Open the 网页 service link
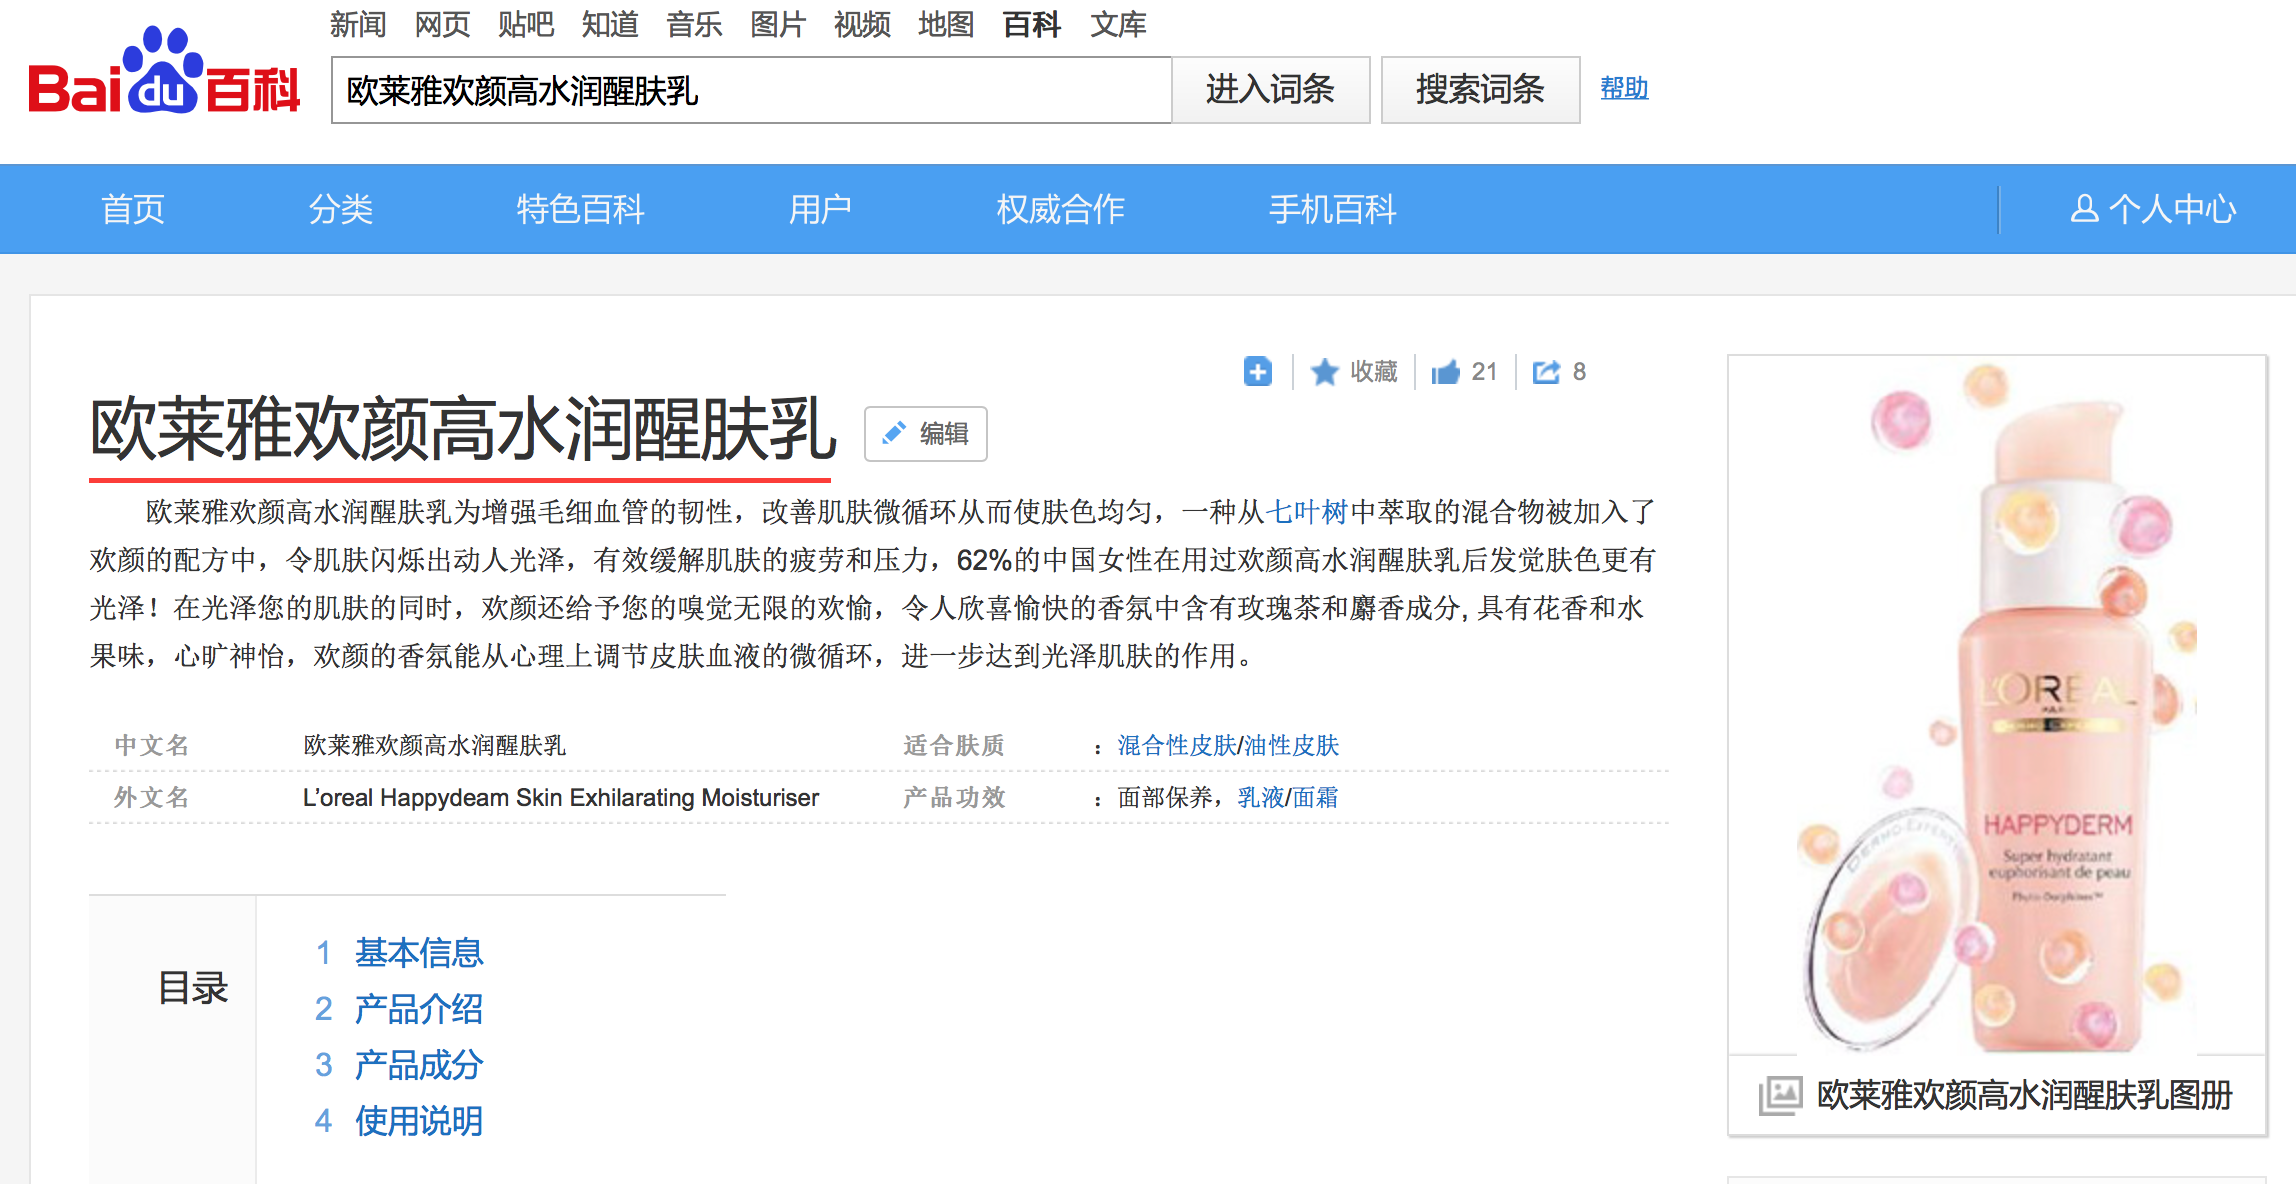 click(442, 24)
